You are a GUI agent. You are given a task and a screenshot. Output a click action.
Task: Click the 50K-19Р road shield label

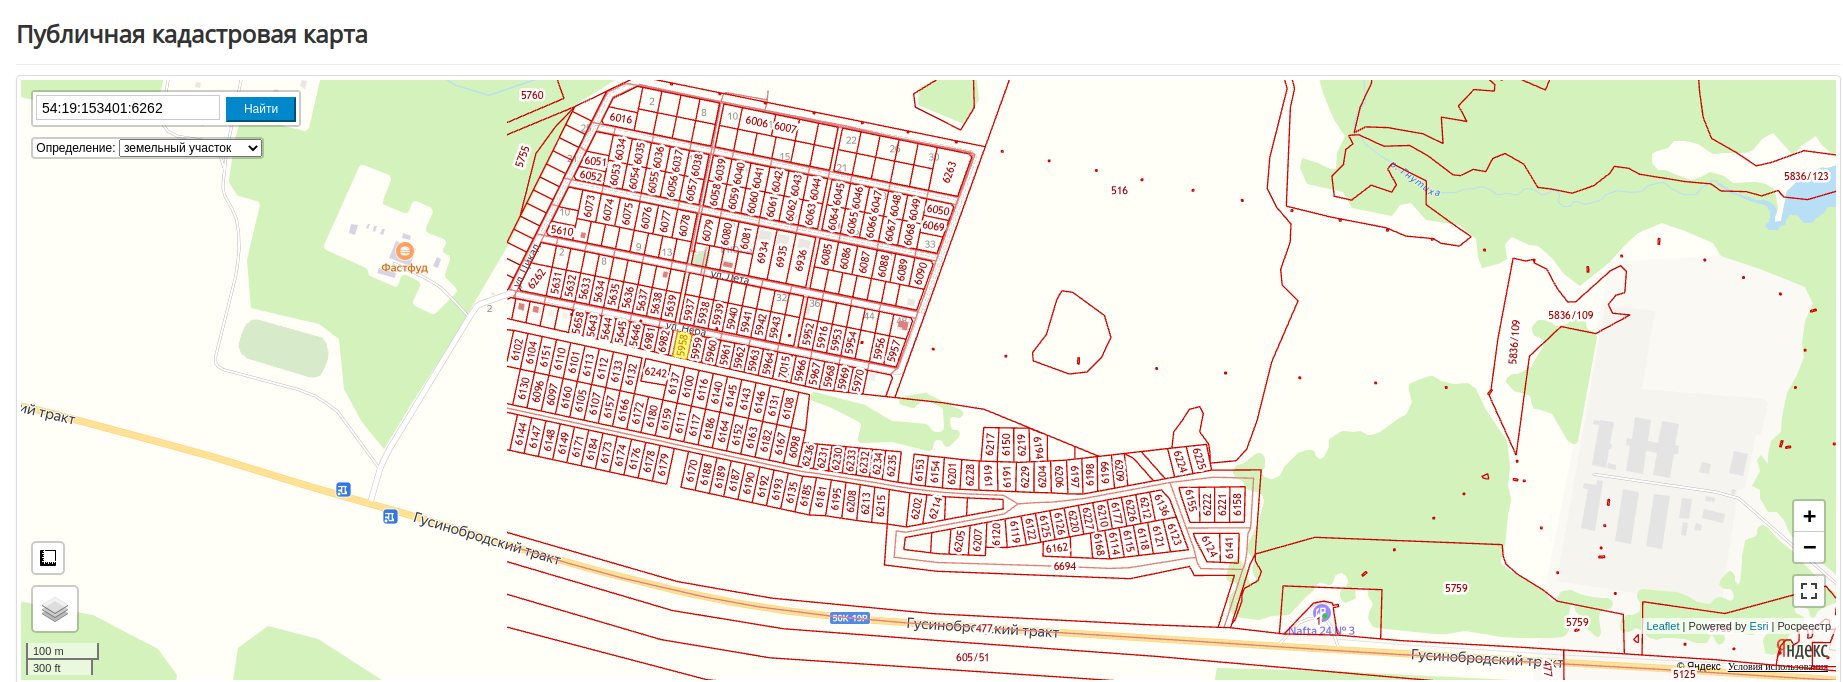(850, 618)
